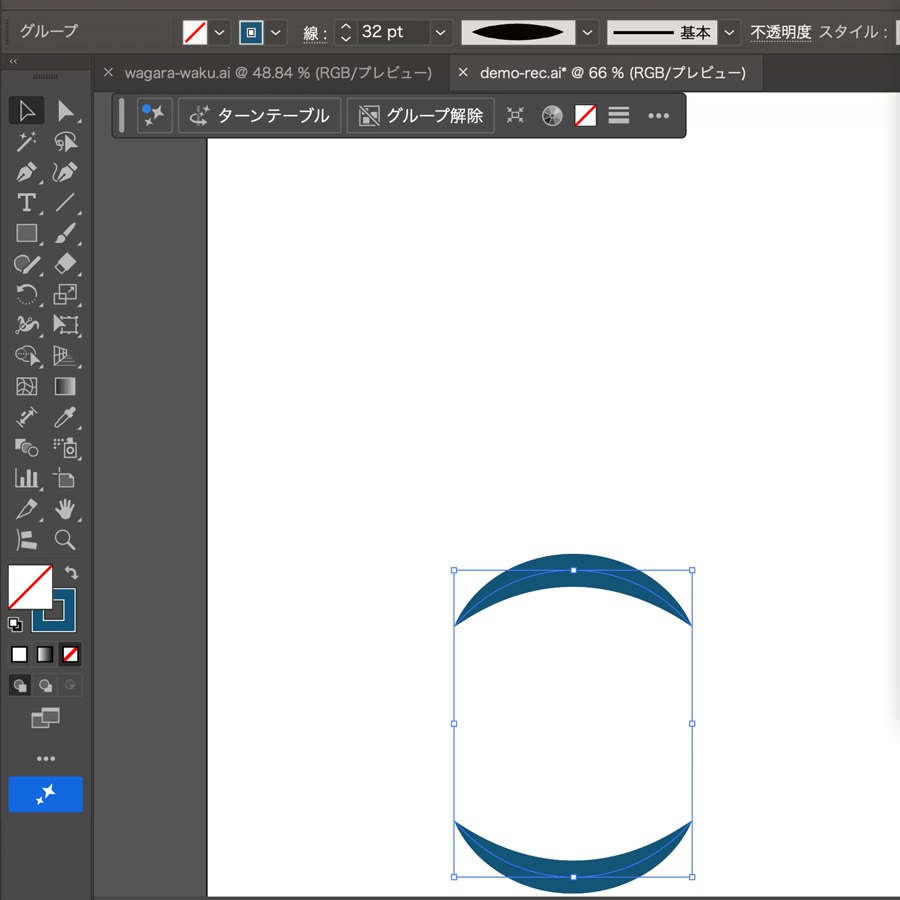Pick the Paintbrush tool
Image resolution: width=900 pixels, height=900 pixels.
[65, 233]
